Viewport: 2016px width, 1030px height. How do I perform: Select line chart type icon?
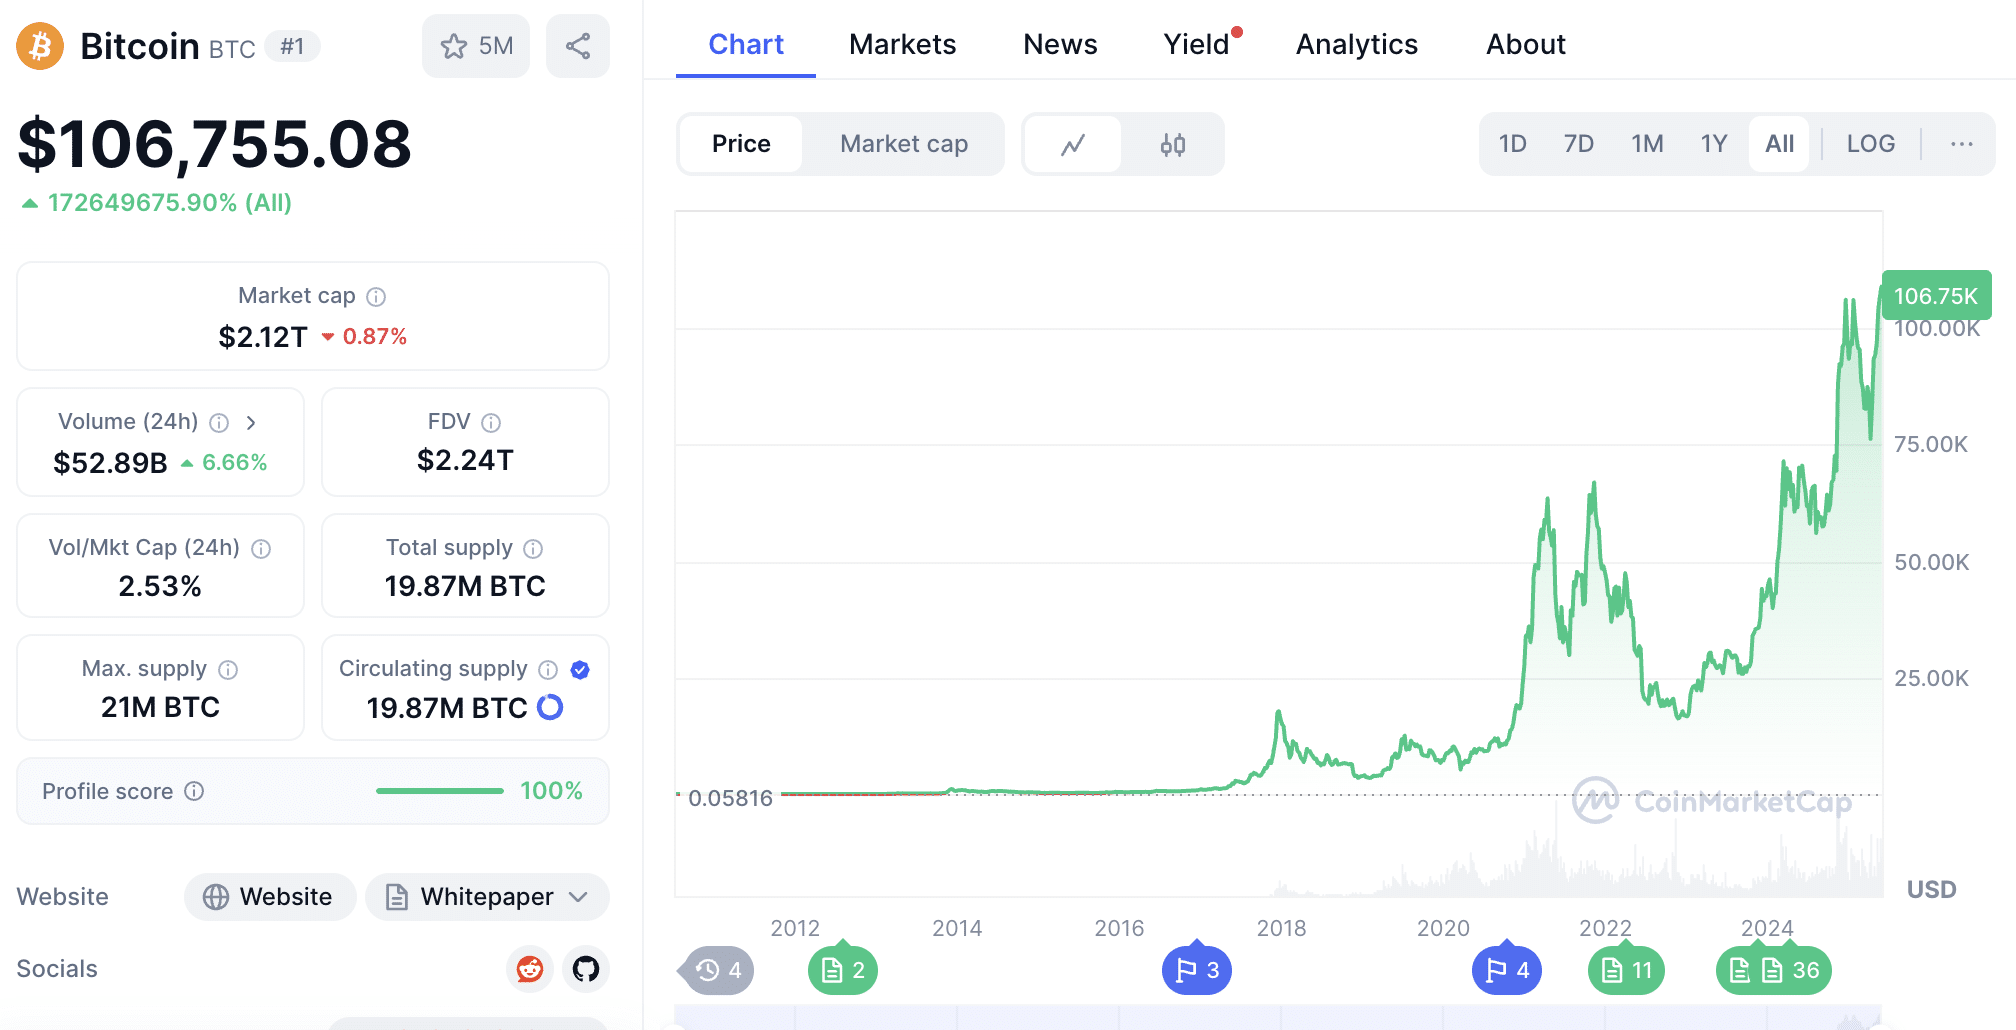1073,145
